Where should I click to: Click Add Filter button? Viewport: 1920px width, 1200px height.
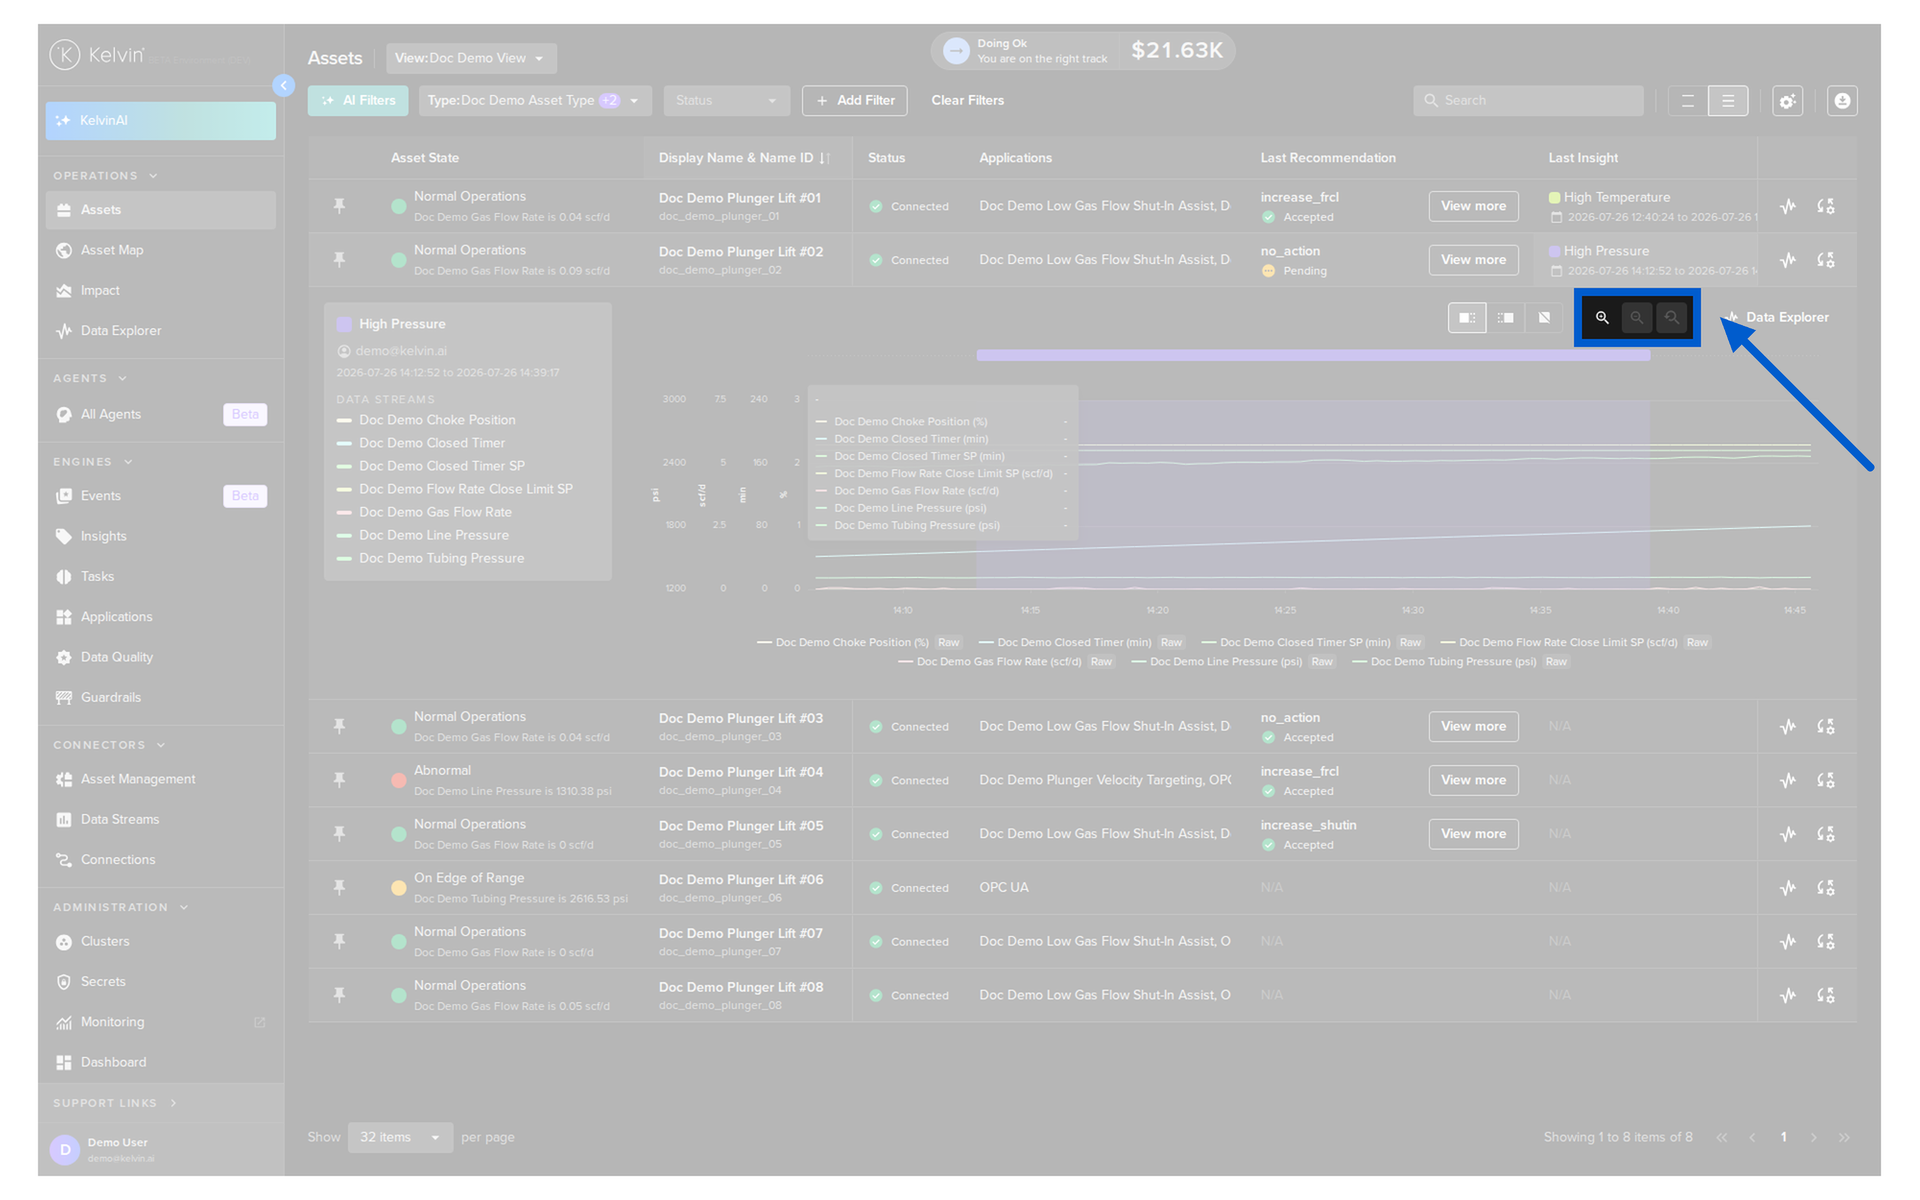click(x=855, y=101)
